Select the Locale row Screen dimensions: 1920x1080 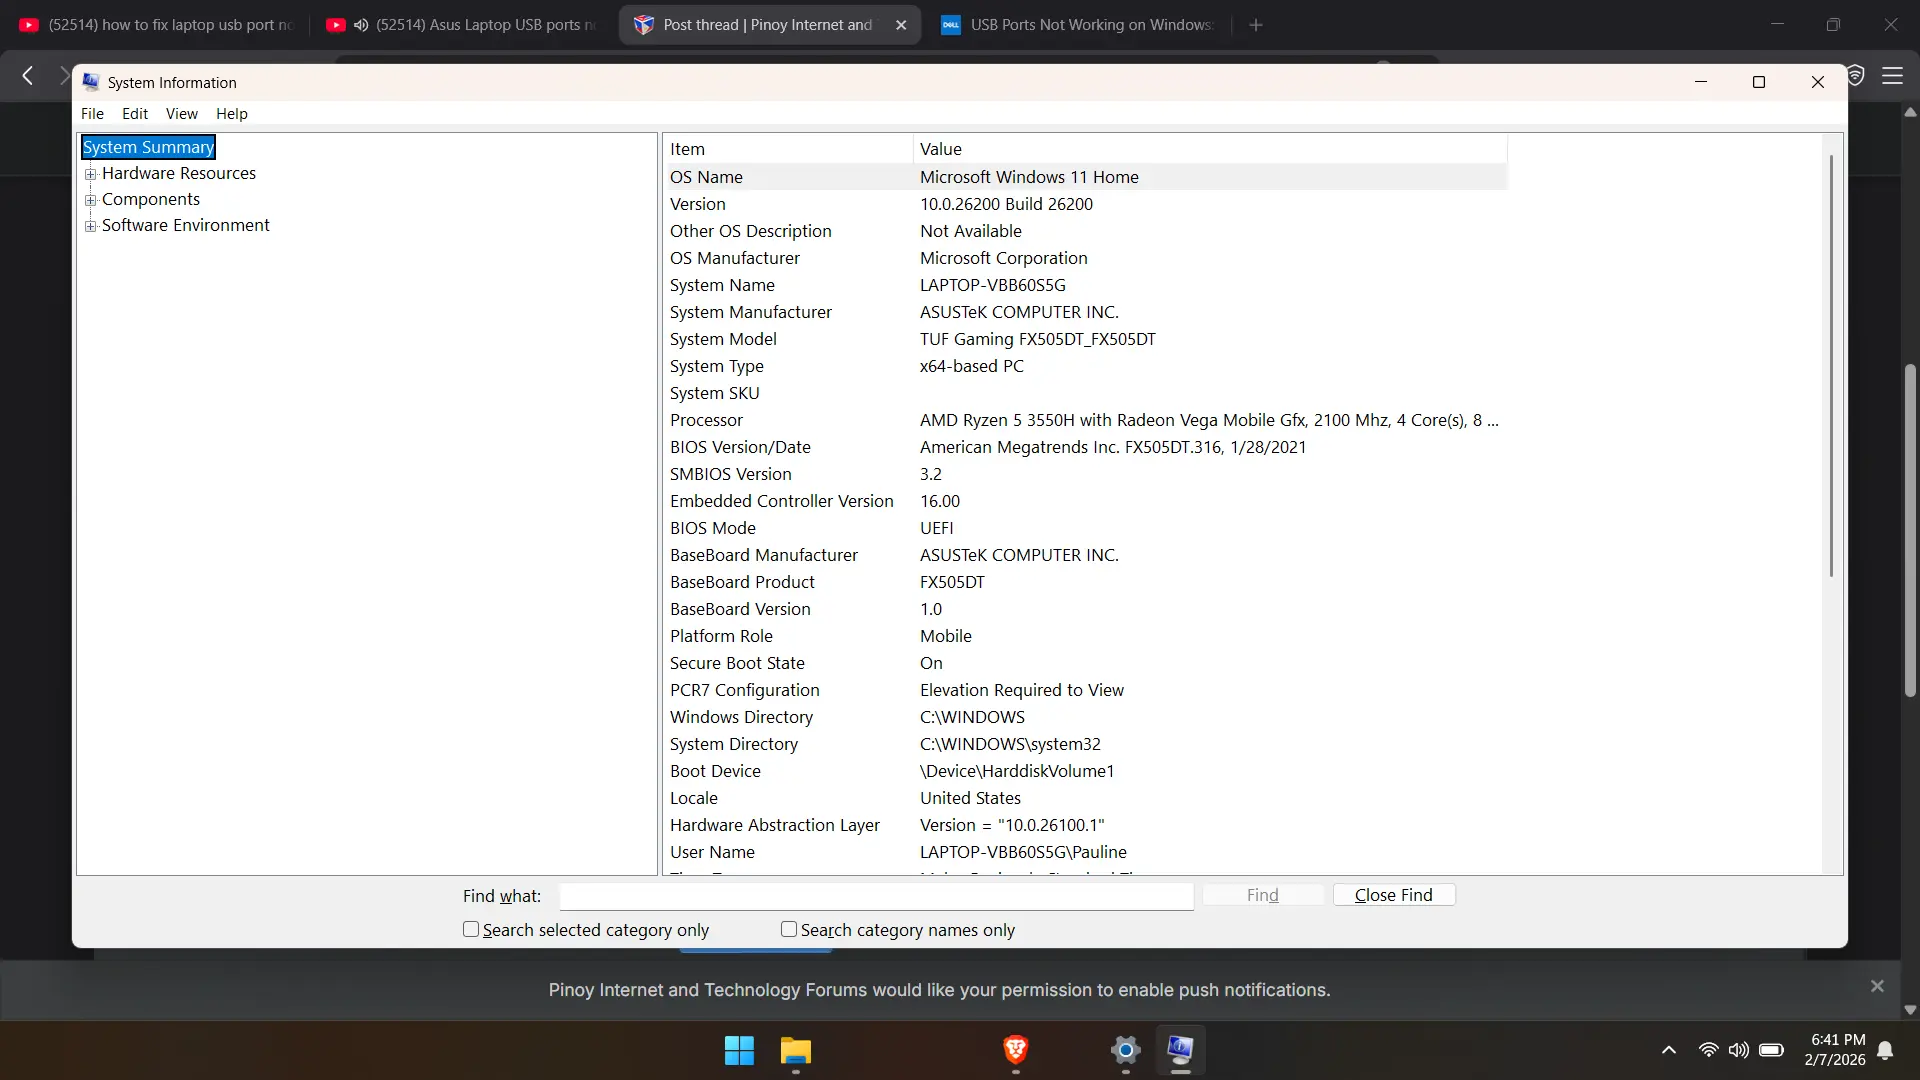[1087, 798]
